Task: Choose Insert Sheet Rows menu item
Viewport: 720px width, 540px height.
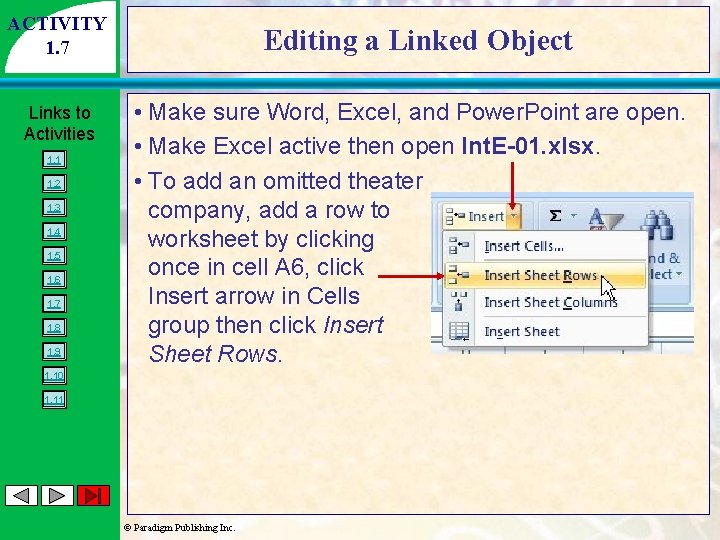Action: 545,275
